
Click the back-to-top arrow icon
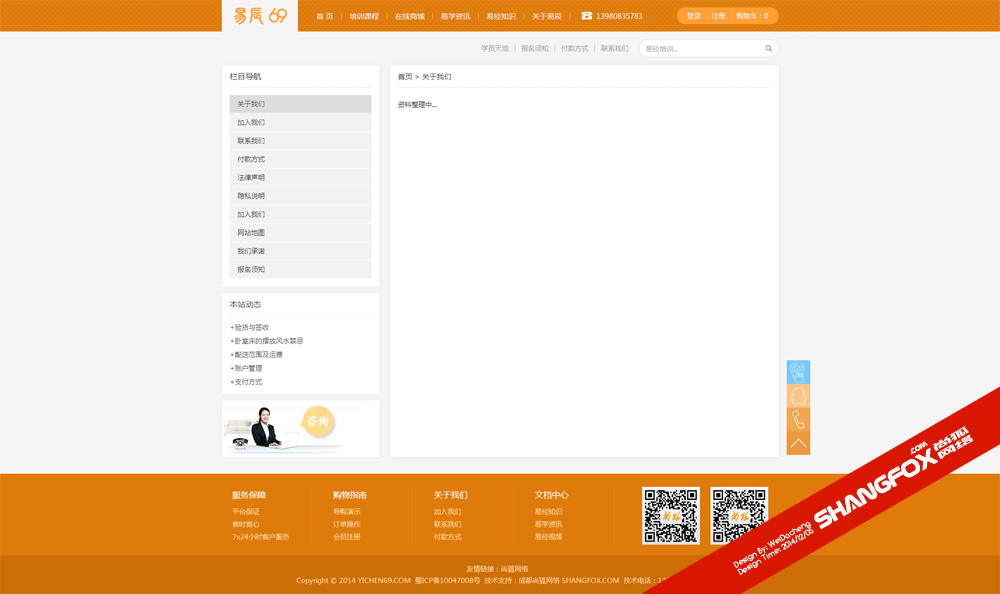(x=798, y=443)
